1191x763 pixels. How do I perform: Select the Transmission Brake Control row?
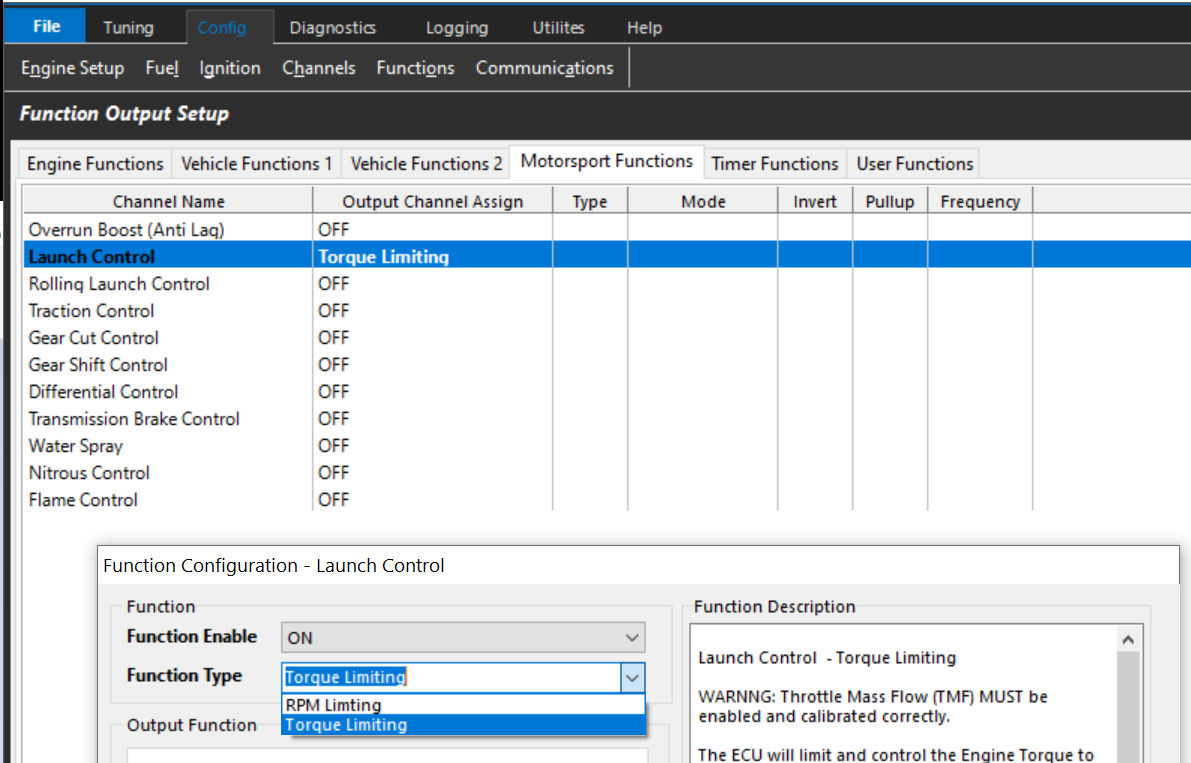tap(607, 419)
